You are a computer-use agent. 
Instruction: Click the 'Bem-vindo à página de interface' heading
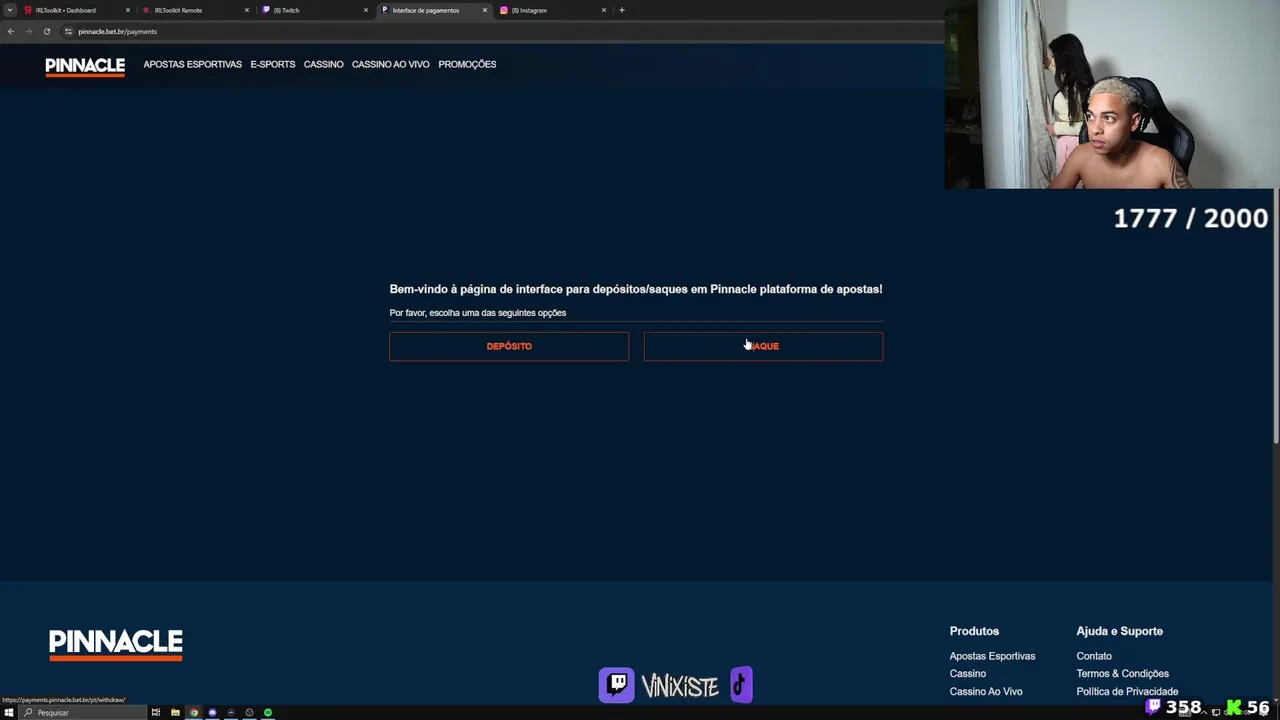click(x=635, y=289)
